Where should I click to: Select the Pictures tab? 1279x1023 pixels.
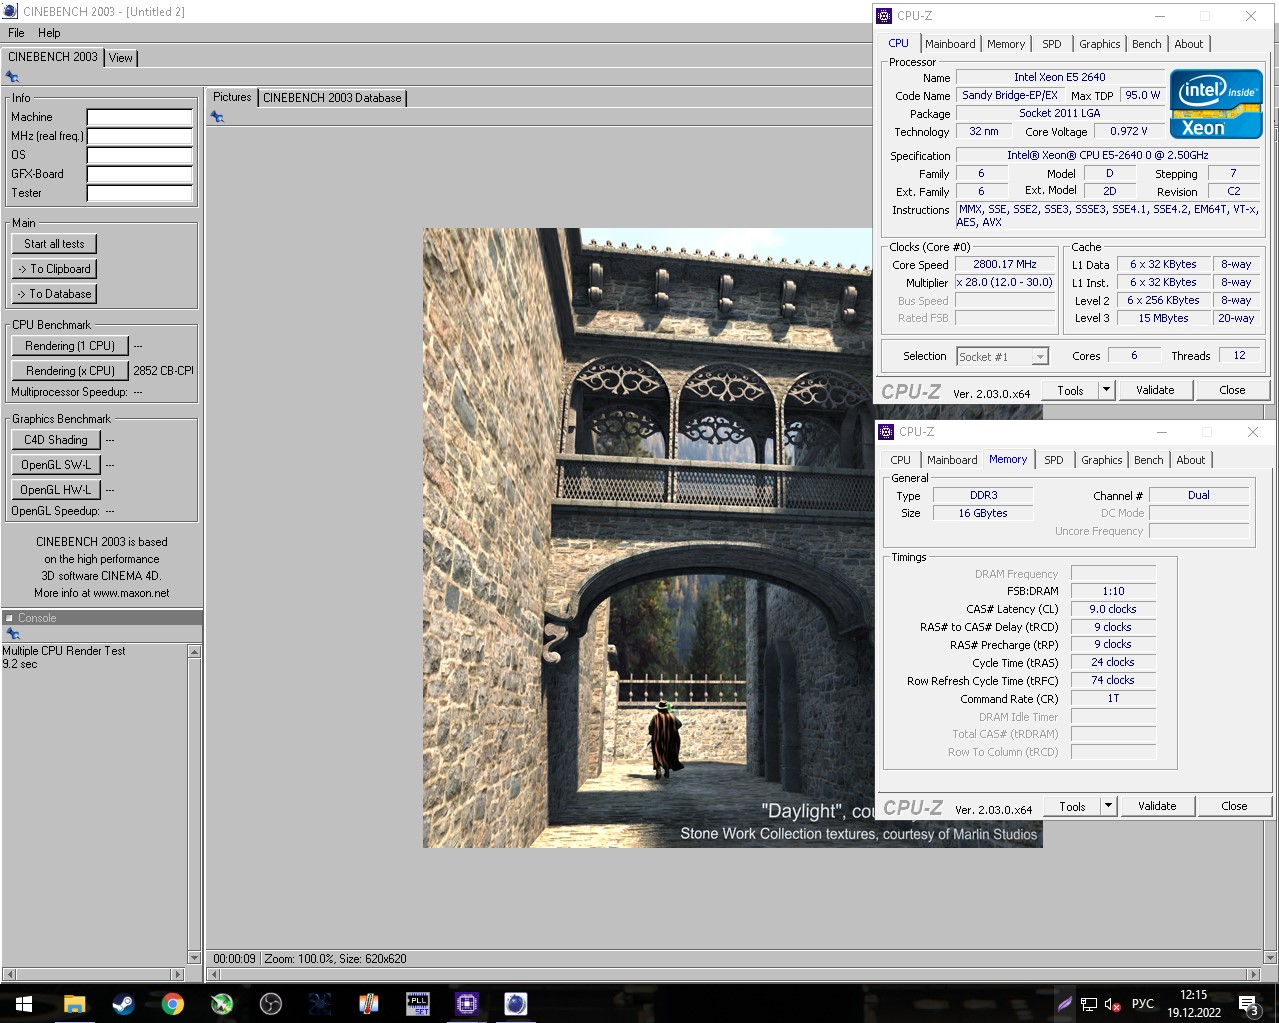pos(232,97)
